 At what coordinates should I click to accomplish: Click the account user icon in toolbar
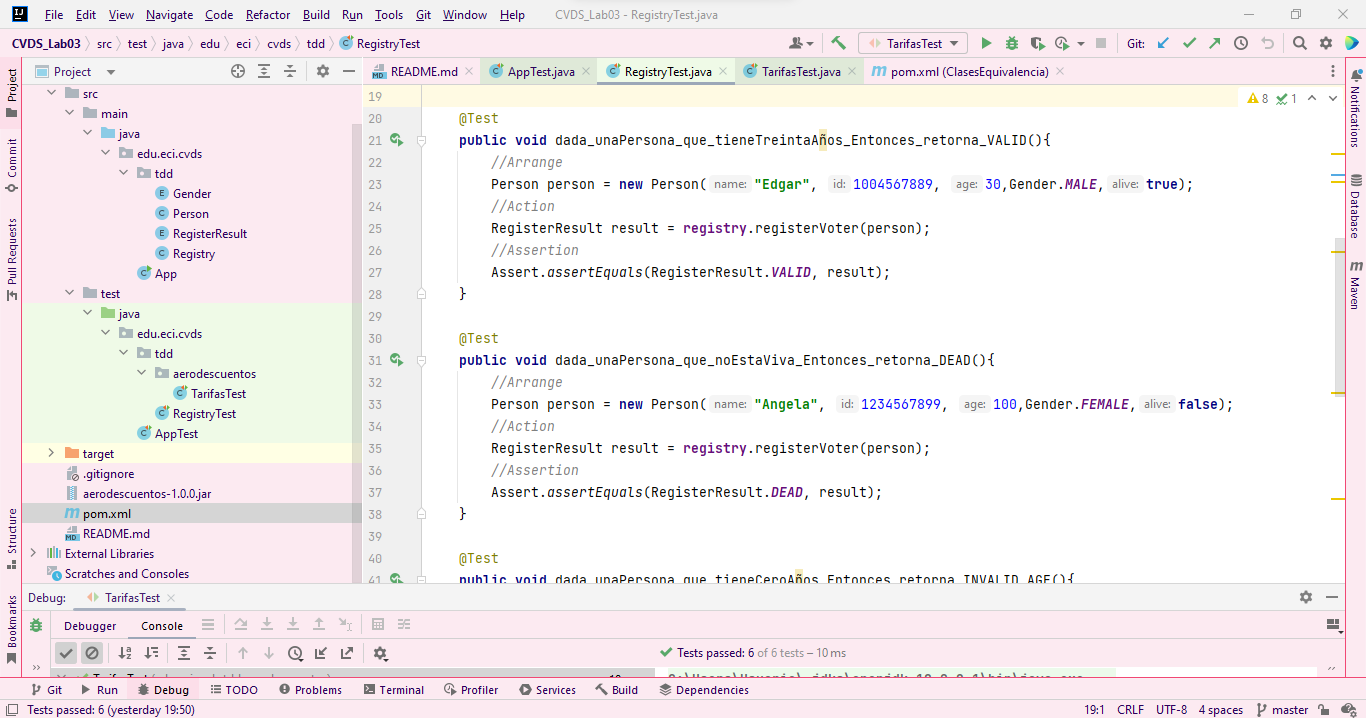[x=801, y=43]
